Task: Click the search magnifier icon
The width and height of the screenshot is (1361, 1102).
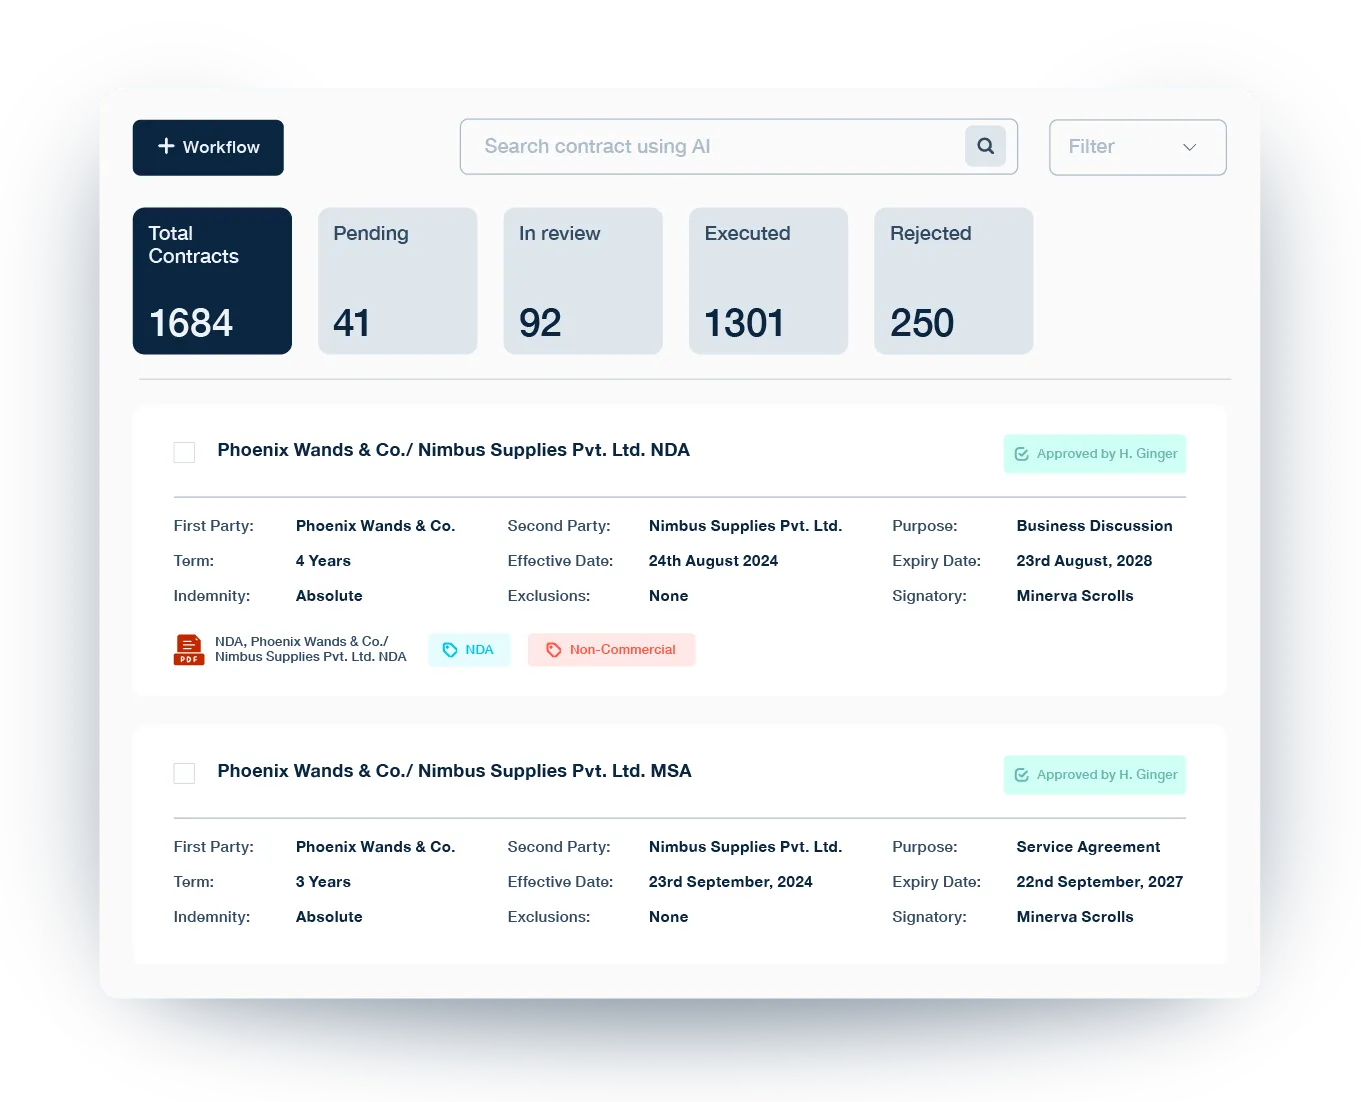Action: click(985, 146)
